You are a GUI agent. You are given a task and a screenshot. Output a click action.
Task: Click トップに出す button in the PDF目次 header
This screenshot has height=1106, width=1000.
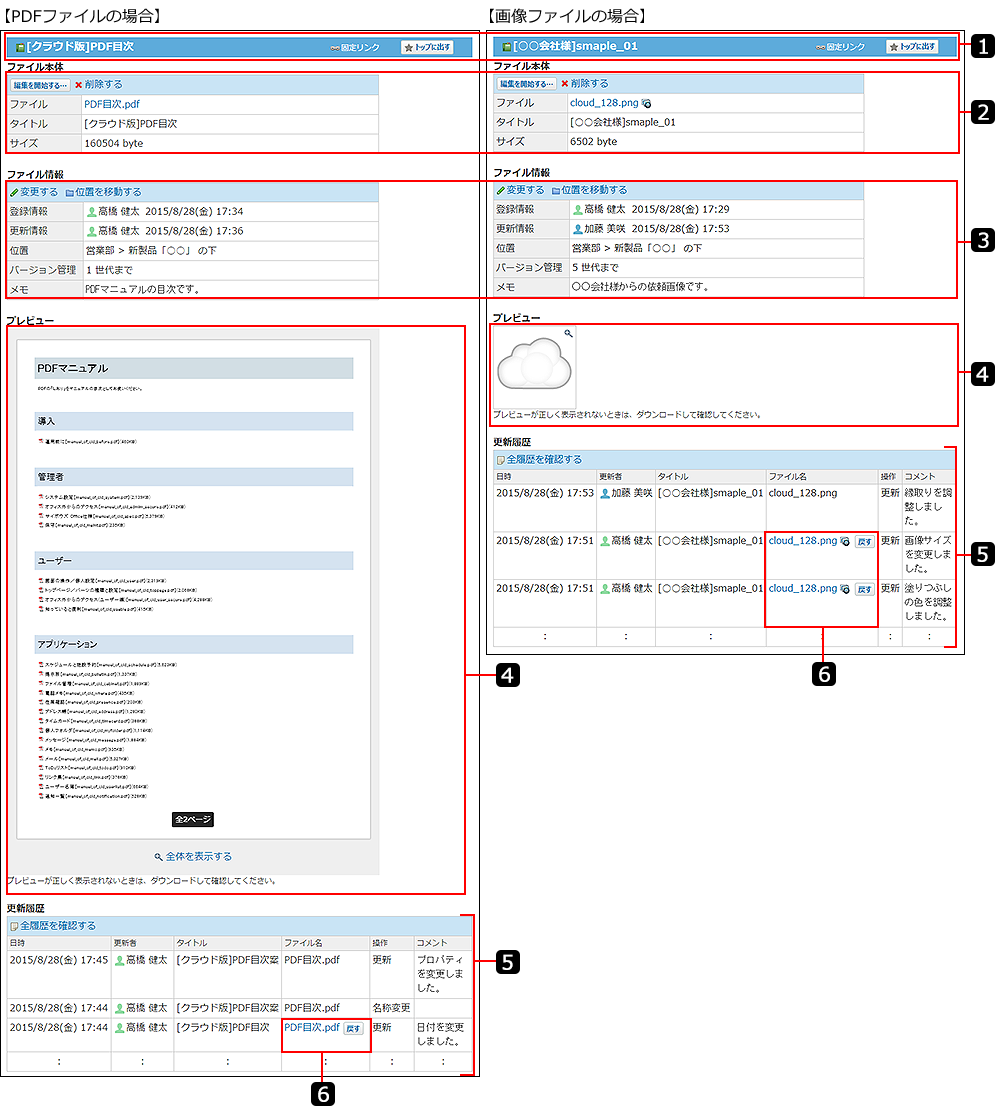coord(427,47)
